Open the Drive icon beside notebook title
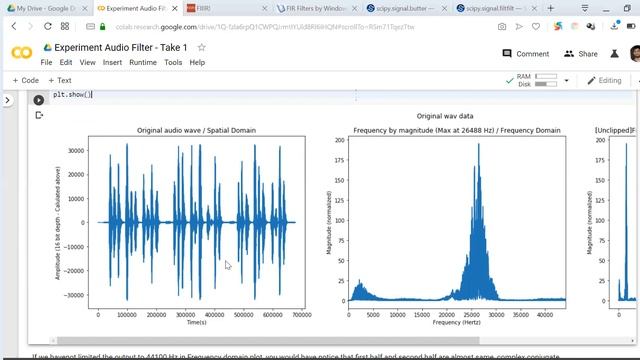 (x=48, y=47)
